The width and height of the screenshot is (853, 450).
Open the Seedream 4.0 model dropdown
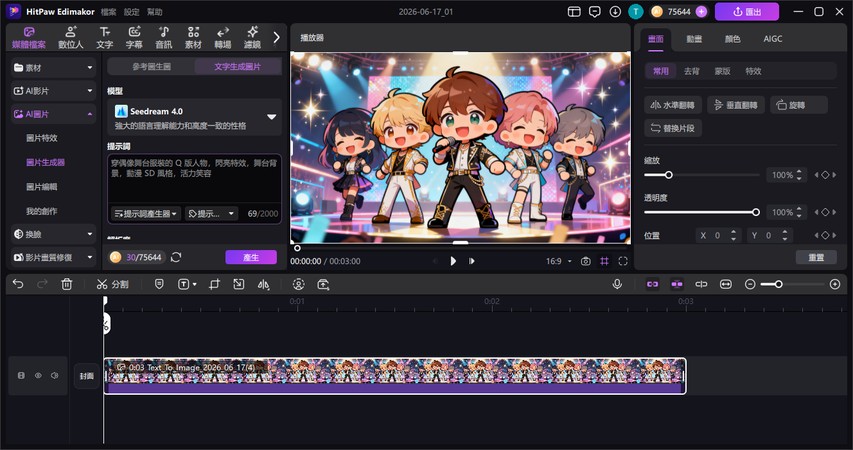point(195,118)
